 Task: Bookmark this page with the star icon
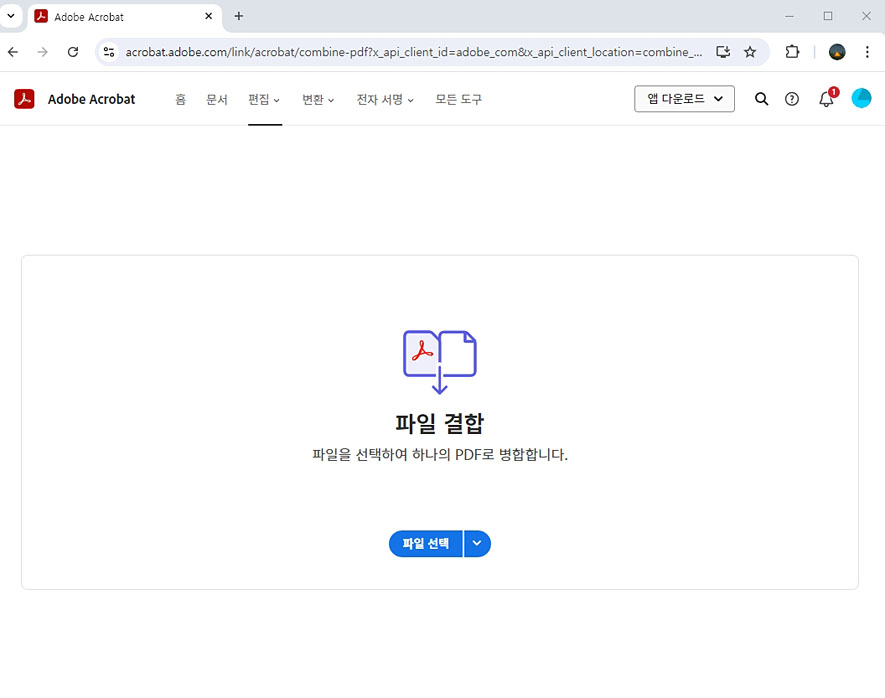pyautogui.click(x=750, y=52)
